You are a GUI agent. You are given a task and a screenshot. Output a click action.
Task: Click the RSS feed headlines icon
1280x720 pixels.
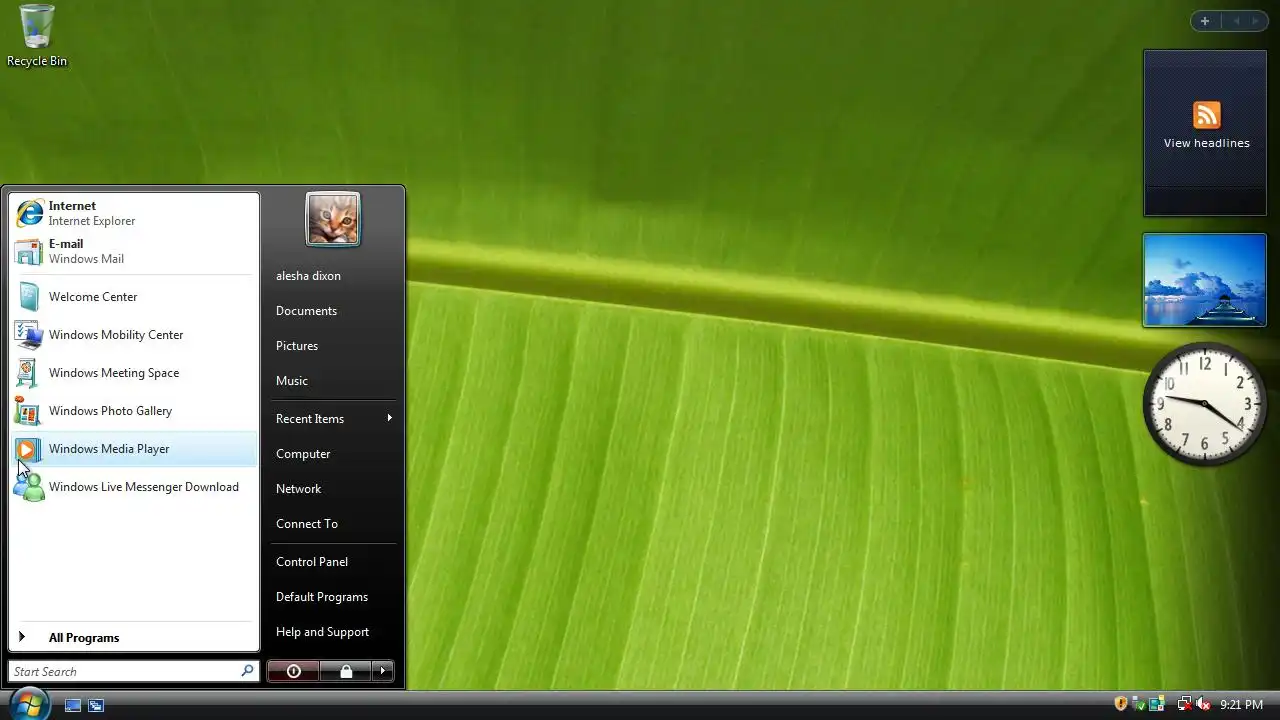pyautogui.click(x=1207, y=115)
